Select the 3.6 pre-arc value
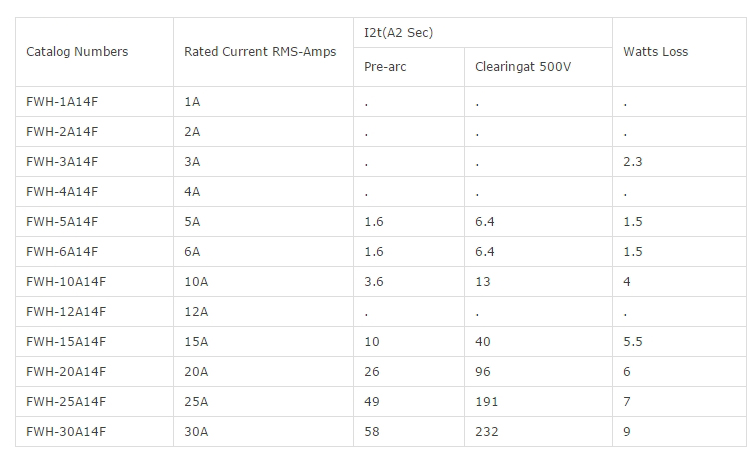 click(x=373, y=281)
